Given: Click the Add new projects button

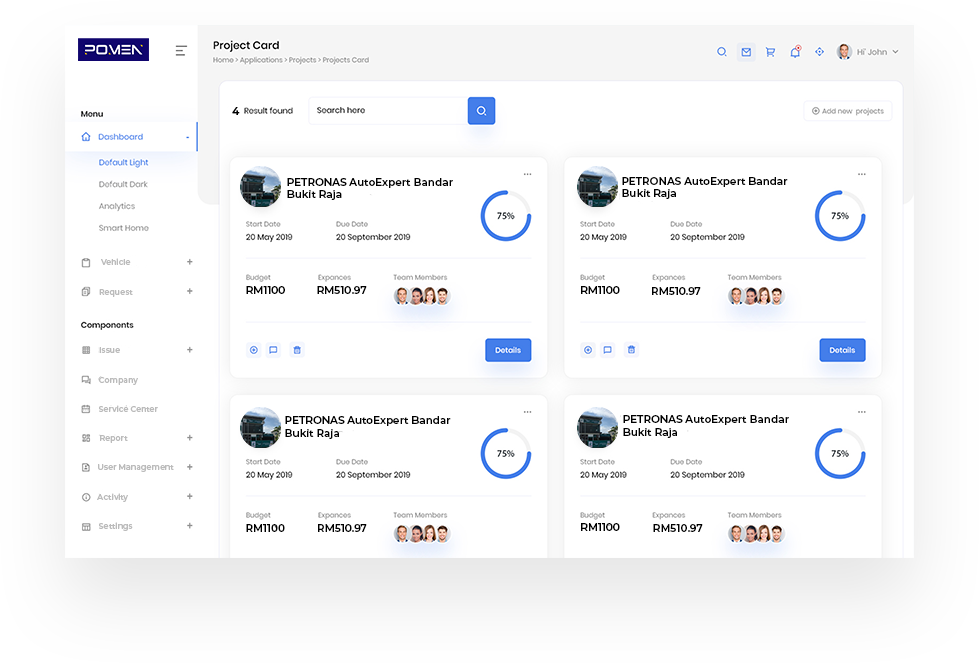Looking at the screenshot, I should pyautogui.click(x=848, y=111).
